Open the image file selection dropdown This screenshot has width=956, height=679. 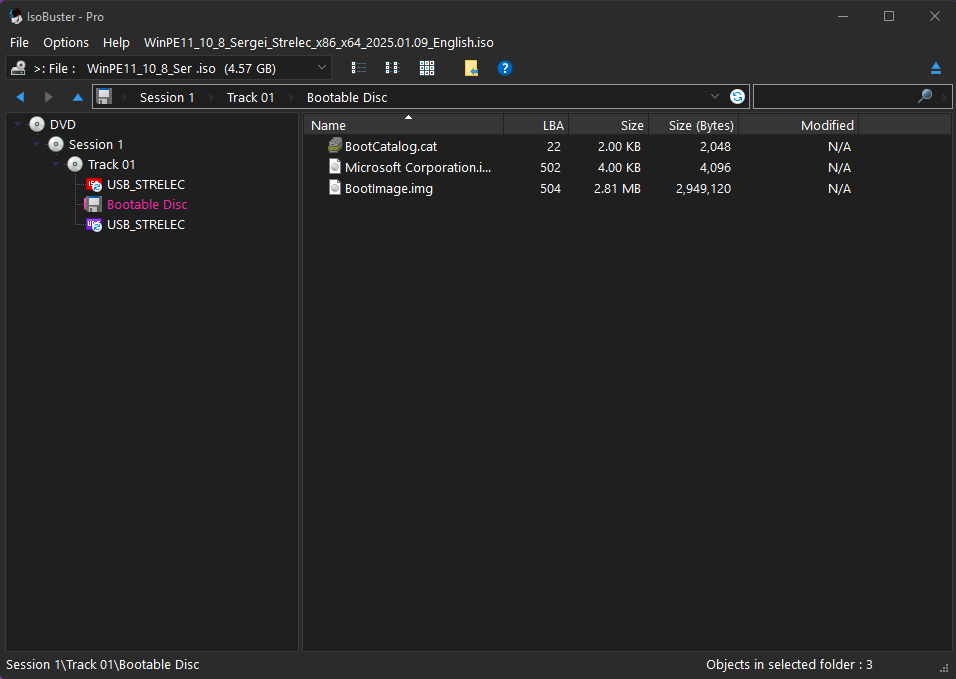[321, 68]
